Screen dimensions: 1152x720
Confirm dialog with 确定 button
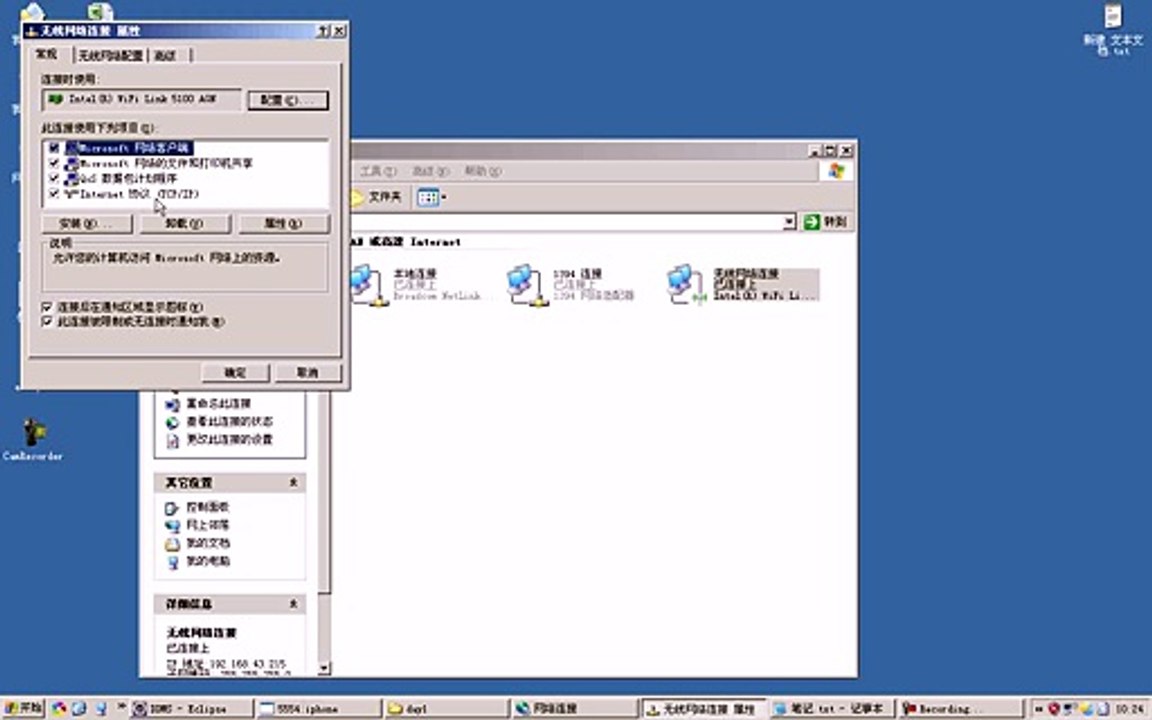click(x=235, y=372)
